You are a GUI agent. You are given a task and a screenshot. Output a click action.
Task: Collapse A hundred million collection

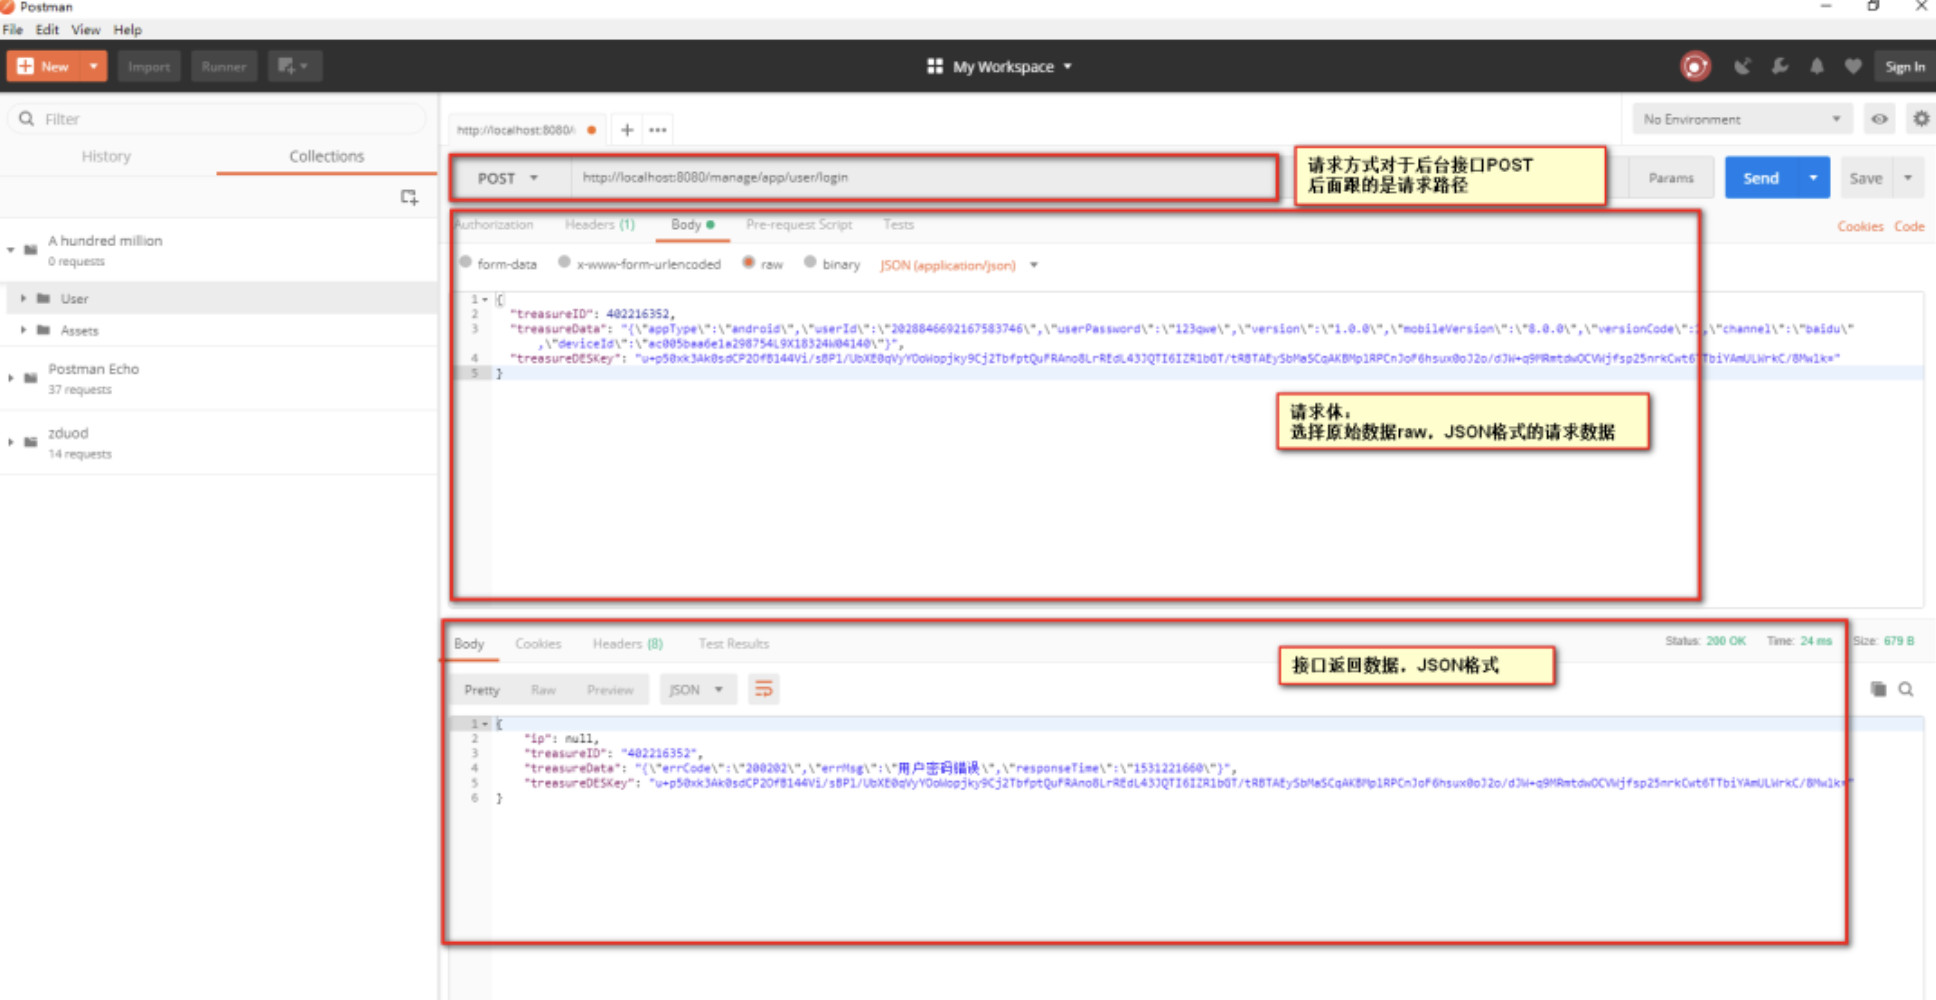(11, 250)
